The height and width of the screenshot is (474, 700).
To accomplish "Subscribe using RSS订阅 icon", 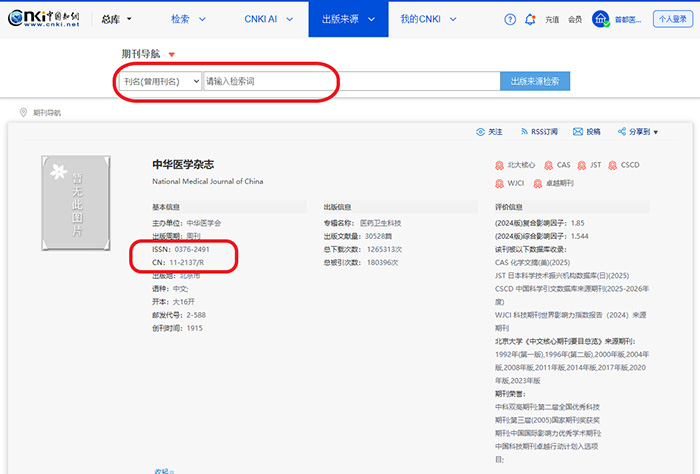I will 522,132.
